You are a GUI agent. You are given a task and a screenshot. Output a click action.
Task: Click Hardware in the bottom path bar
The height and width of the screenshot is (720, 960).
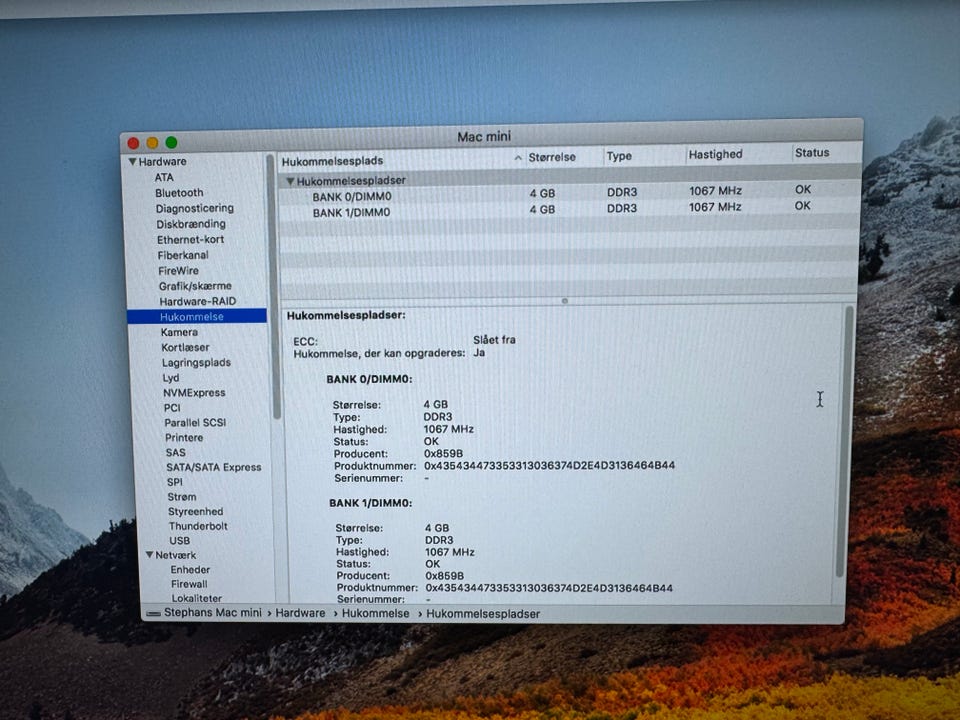[300, 613]
